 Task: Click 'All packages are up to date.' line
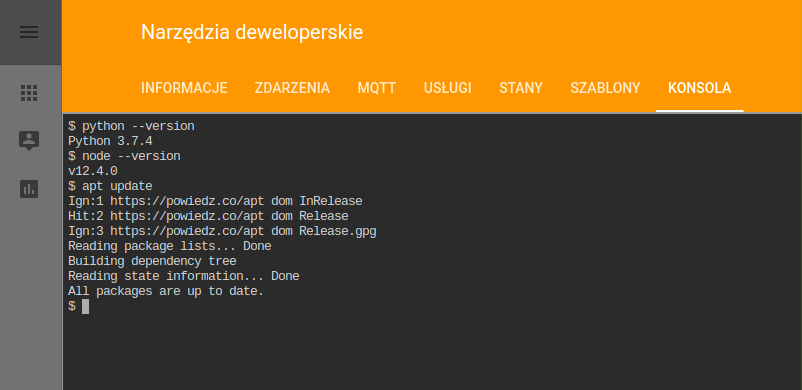[166, 291]
